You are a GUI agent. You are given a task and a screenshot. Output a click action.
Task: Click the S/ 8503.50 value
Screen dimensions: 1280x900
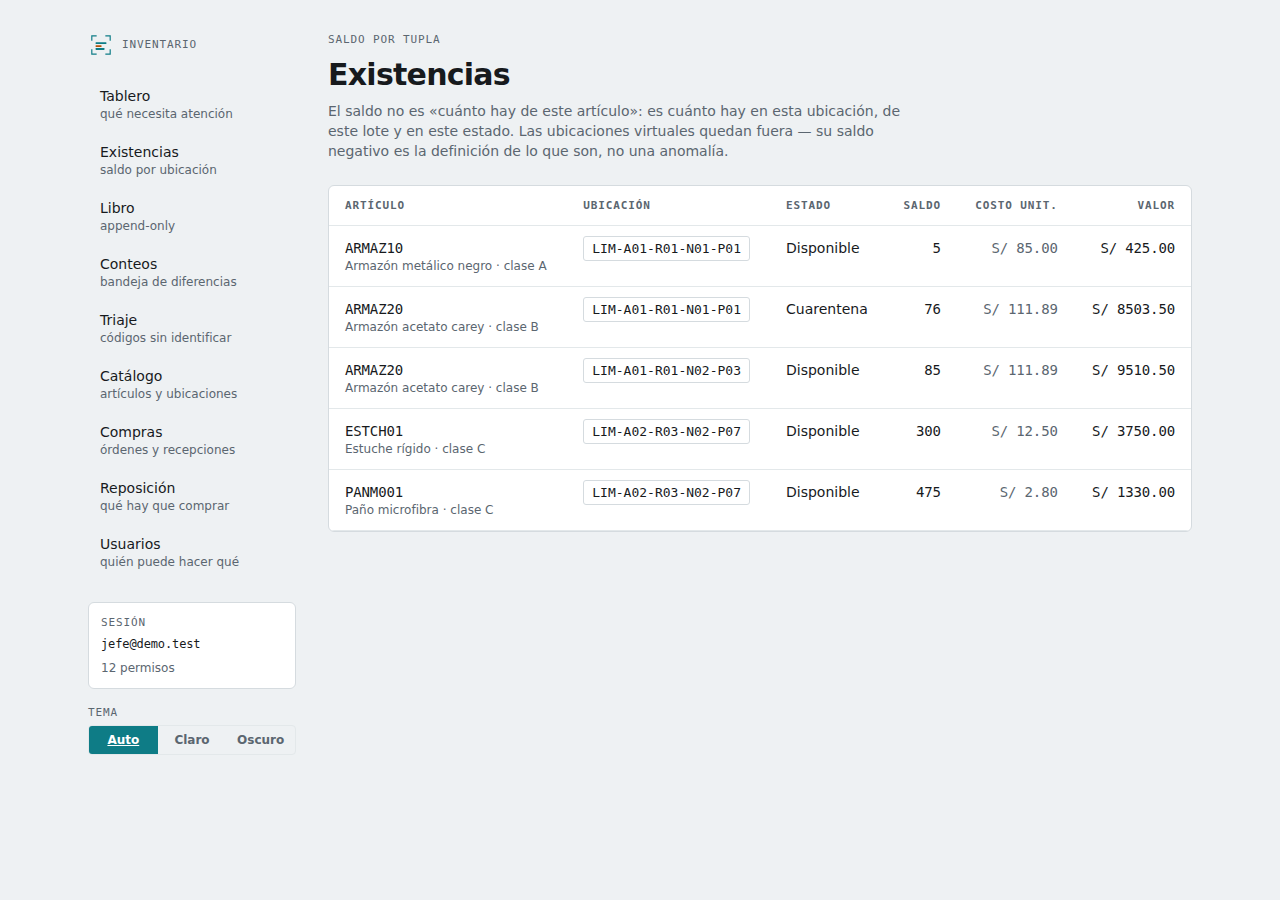click(x=1133, y=309)
